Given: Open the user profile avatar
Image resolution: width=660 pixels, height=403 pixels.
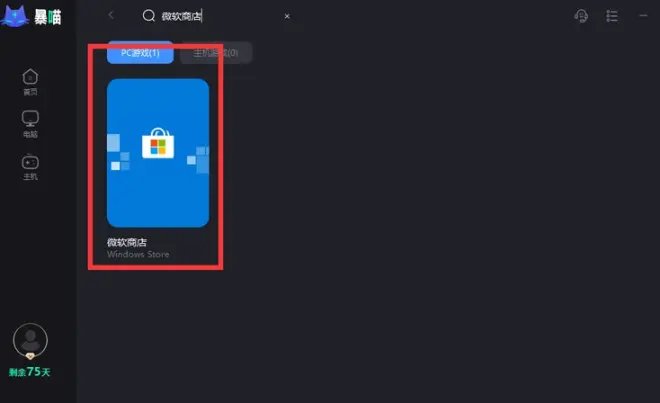Looking at the screenshot, I should pos(30,340).
